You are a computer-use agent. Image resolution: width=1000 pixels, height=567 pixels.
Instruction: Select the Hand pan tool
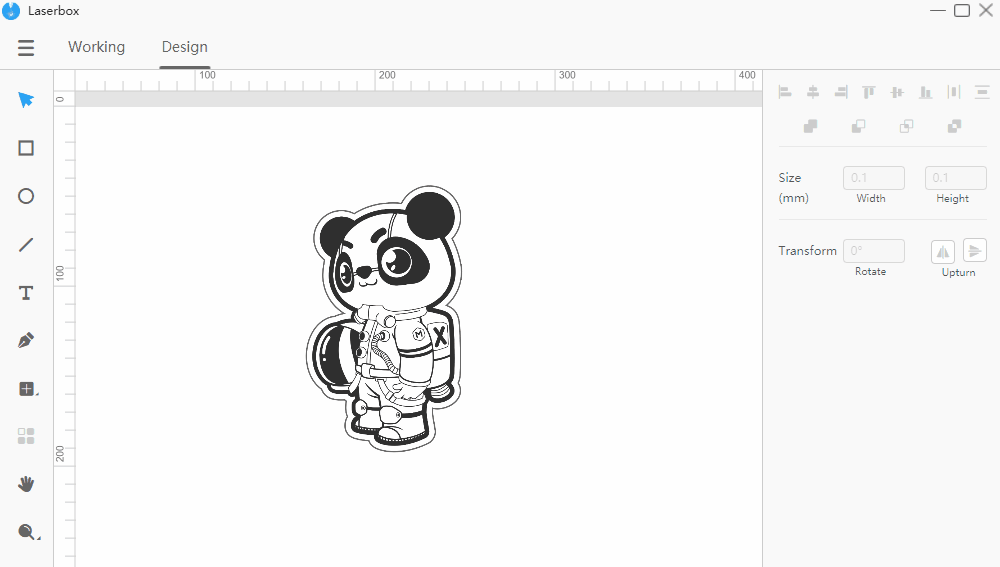(26, 484)
